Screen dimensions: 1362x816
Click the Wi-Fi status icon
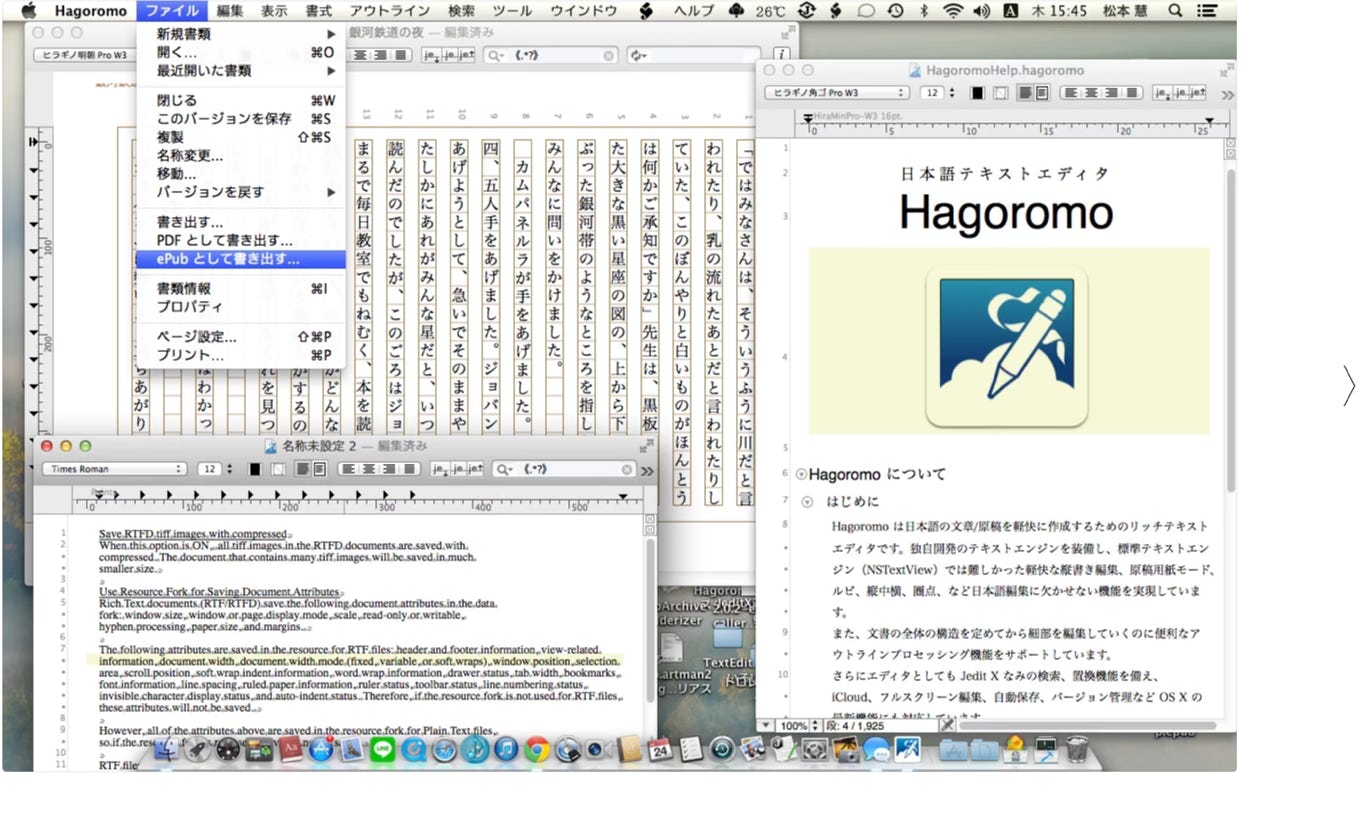953,11
